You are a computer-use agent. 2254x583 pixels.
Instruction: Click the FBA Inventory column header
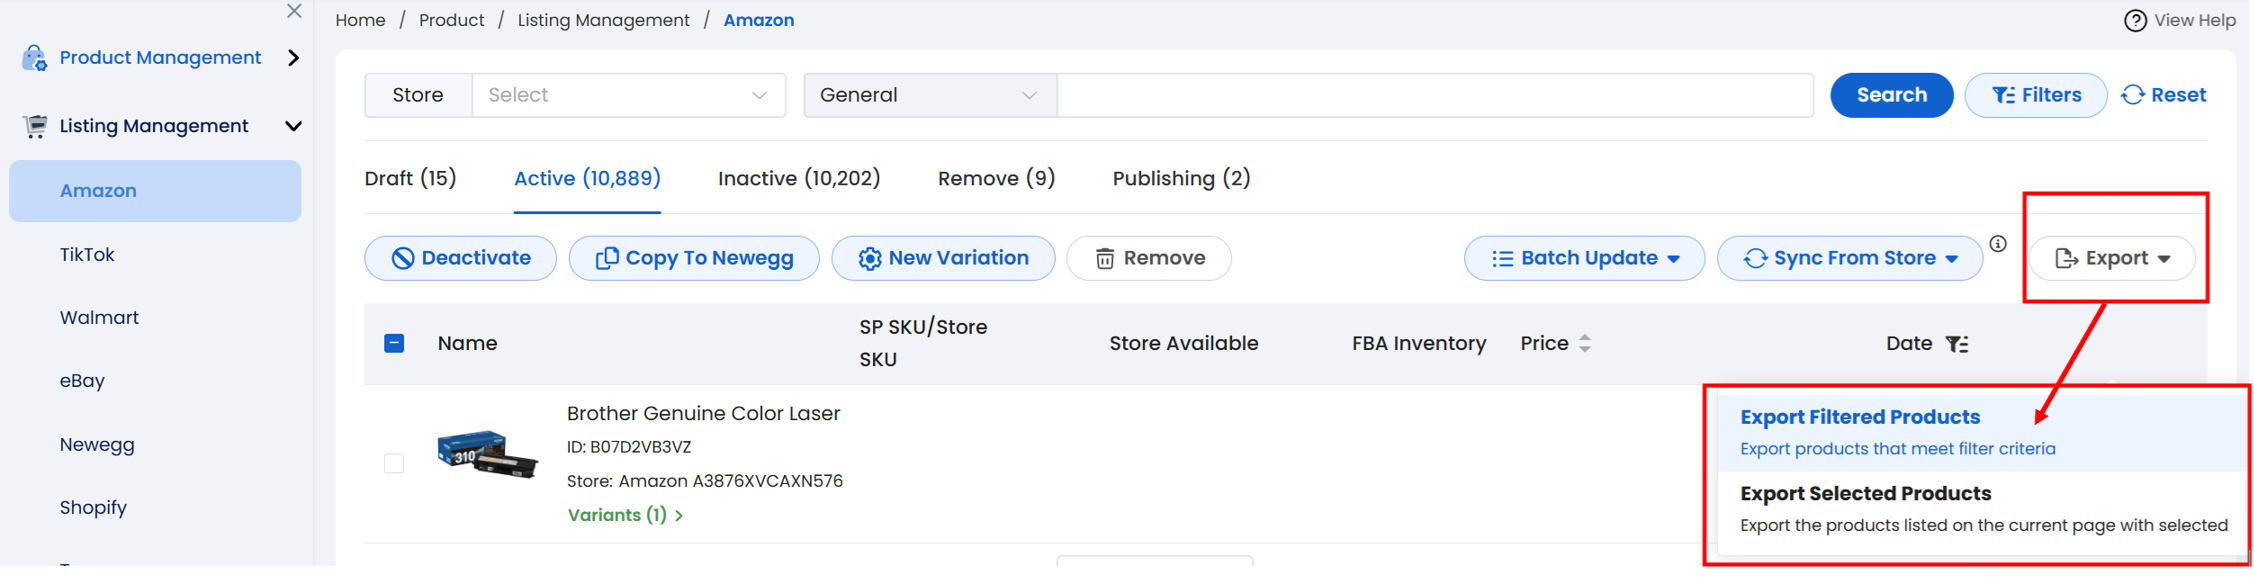pyautogui.click(x=1418, y=344)
